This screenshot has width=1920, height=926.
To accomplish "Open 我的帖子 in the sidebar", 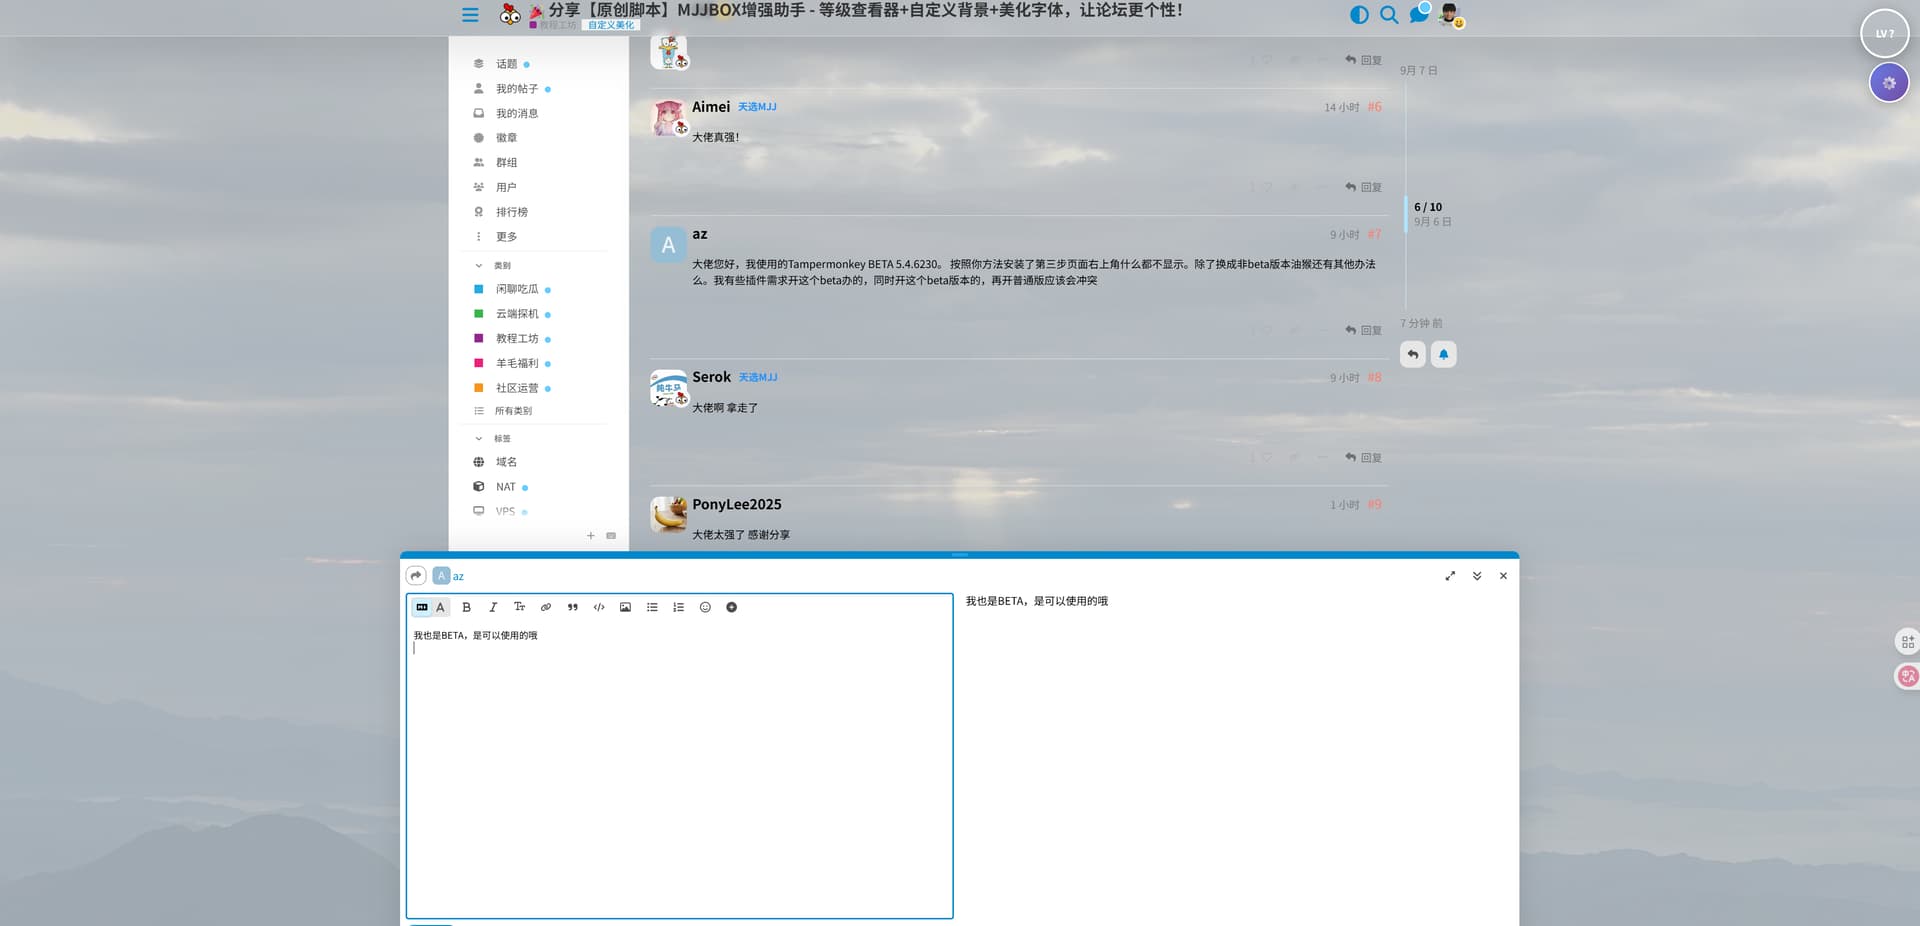I will tap(516, 89).
